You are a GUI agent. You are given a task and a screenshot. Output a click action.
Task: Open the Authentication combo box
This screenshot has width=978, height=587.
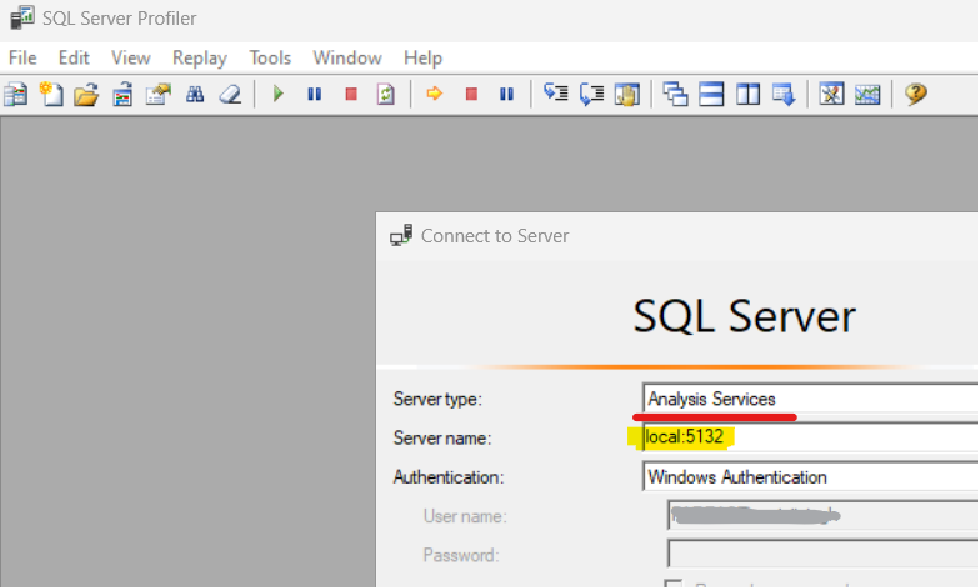click(810, 477)
